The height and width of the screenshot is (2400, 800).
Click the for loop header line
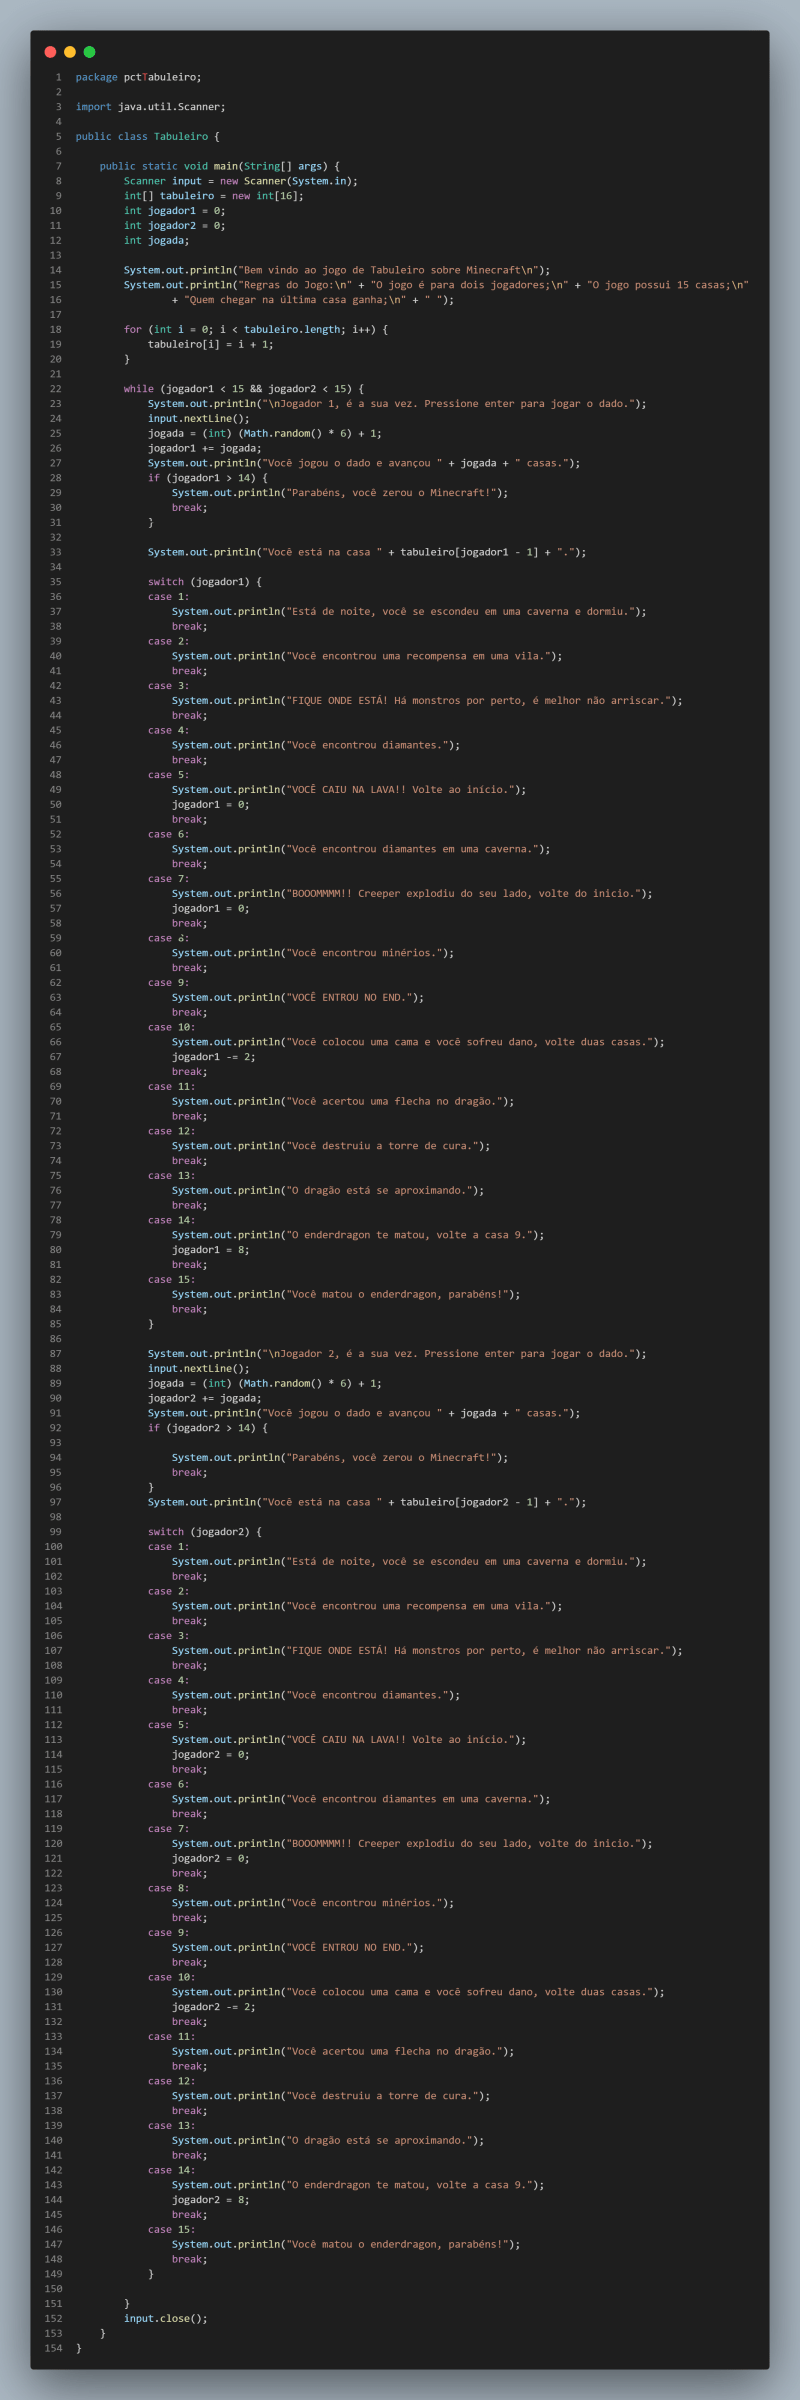(256, 329)
